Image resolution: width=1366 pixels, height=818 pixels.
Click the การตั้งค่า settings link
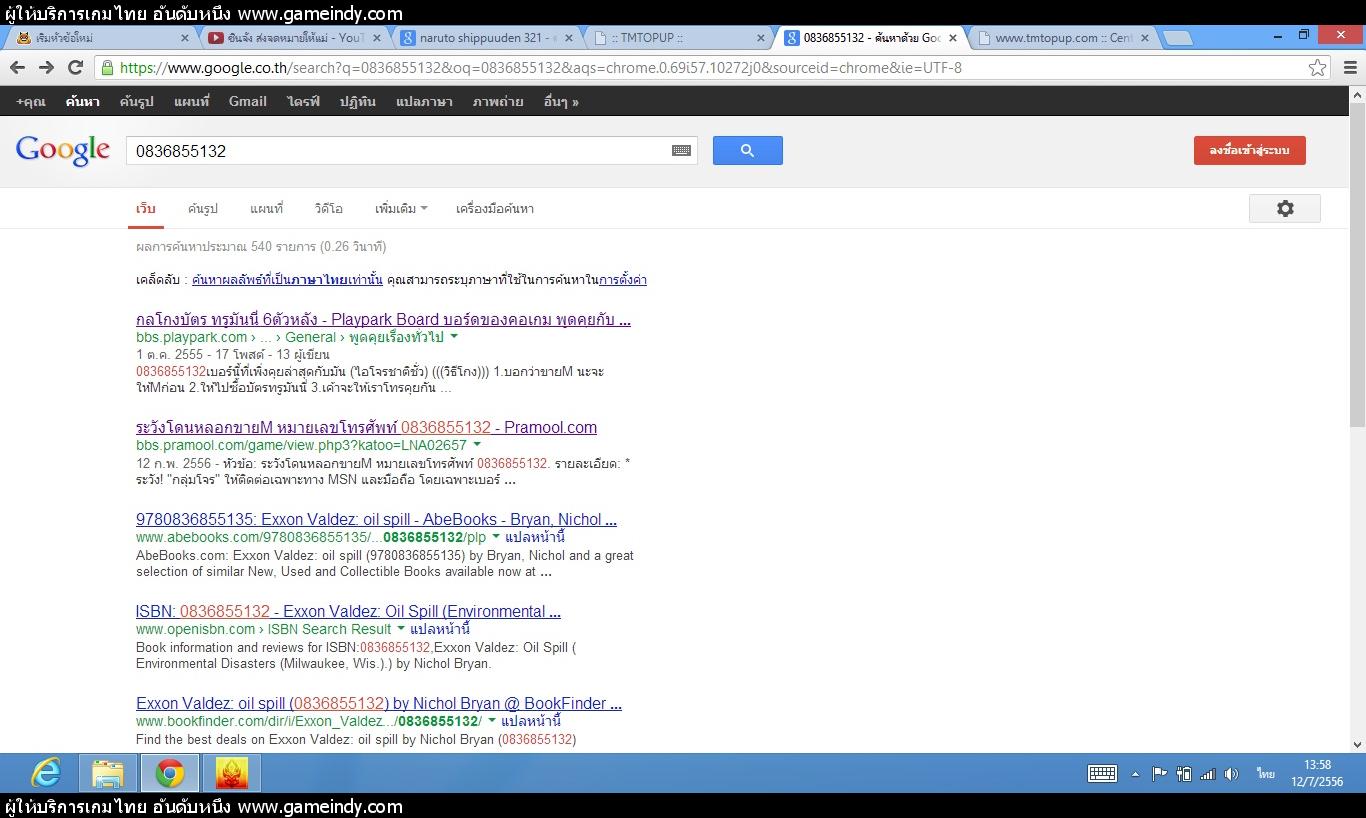(623, 280)
